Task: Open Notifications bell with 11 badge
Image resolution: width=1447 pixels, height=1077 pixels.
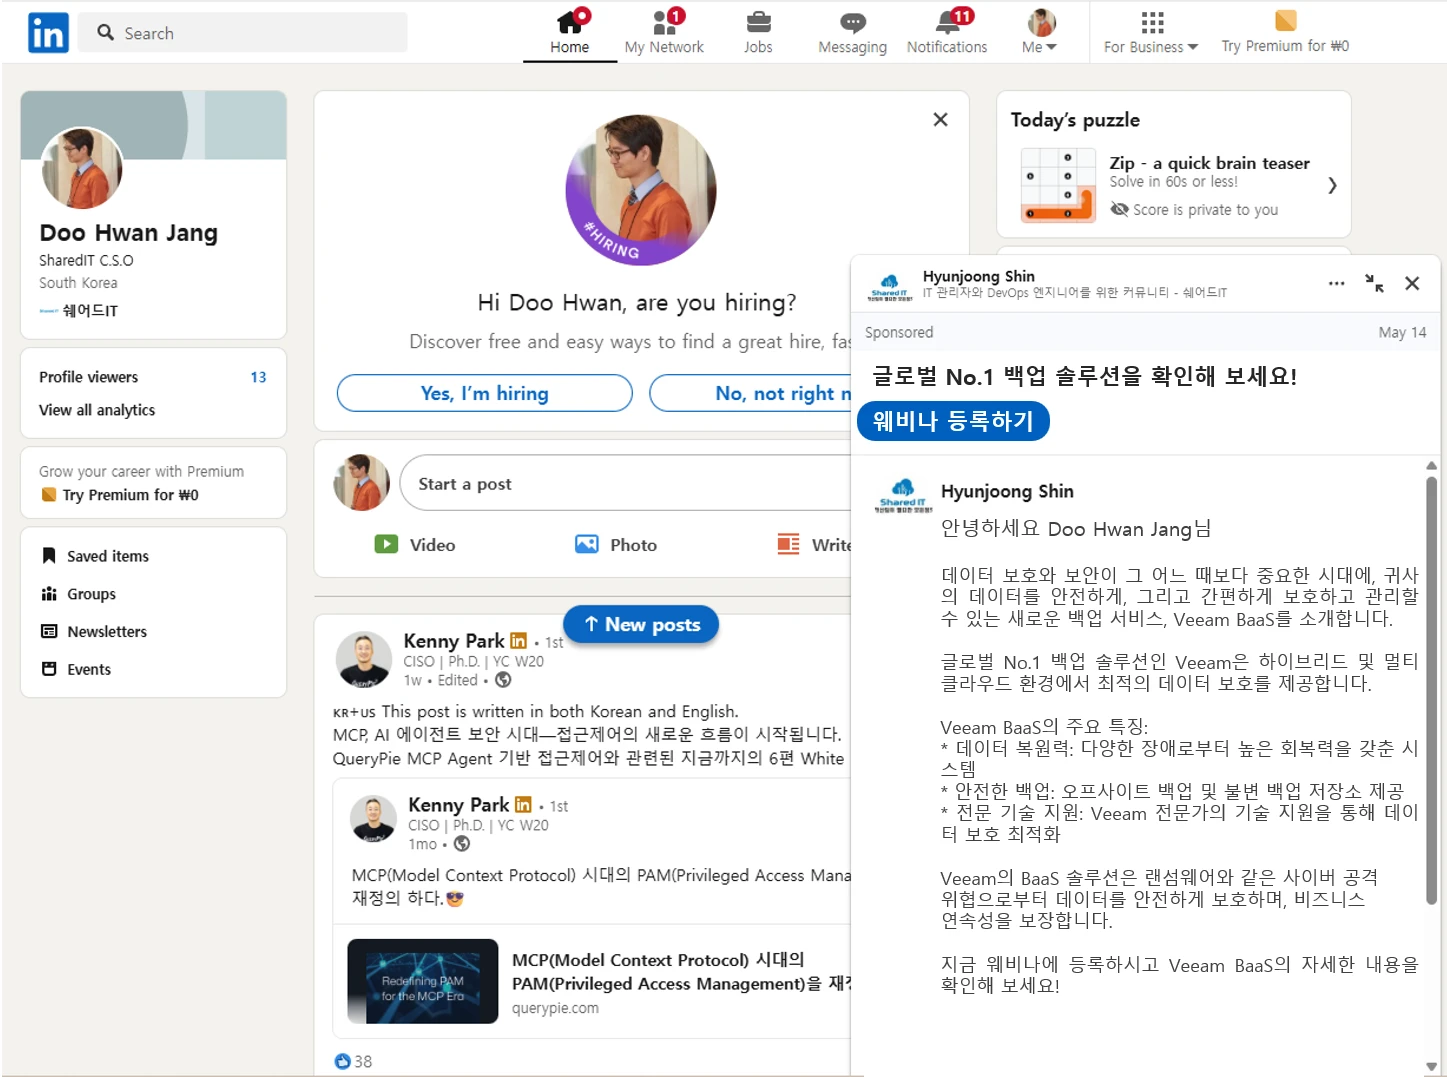Action: 946,23
